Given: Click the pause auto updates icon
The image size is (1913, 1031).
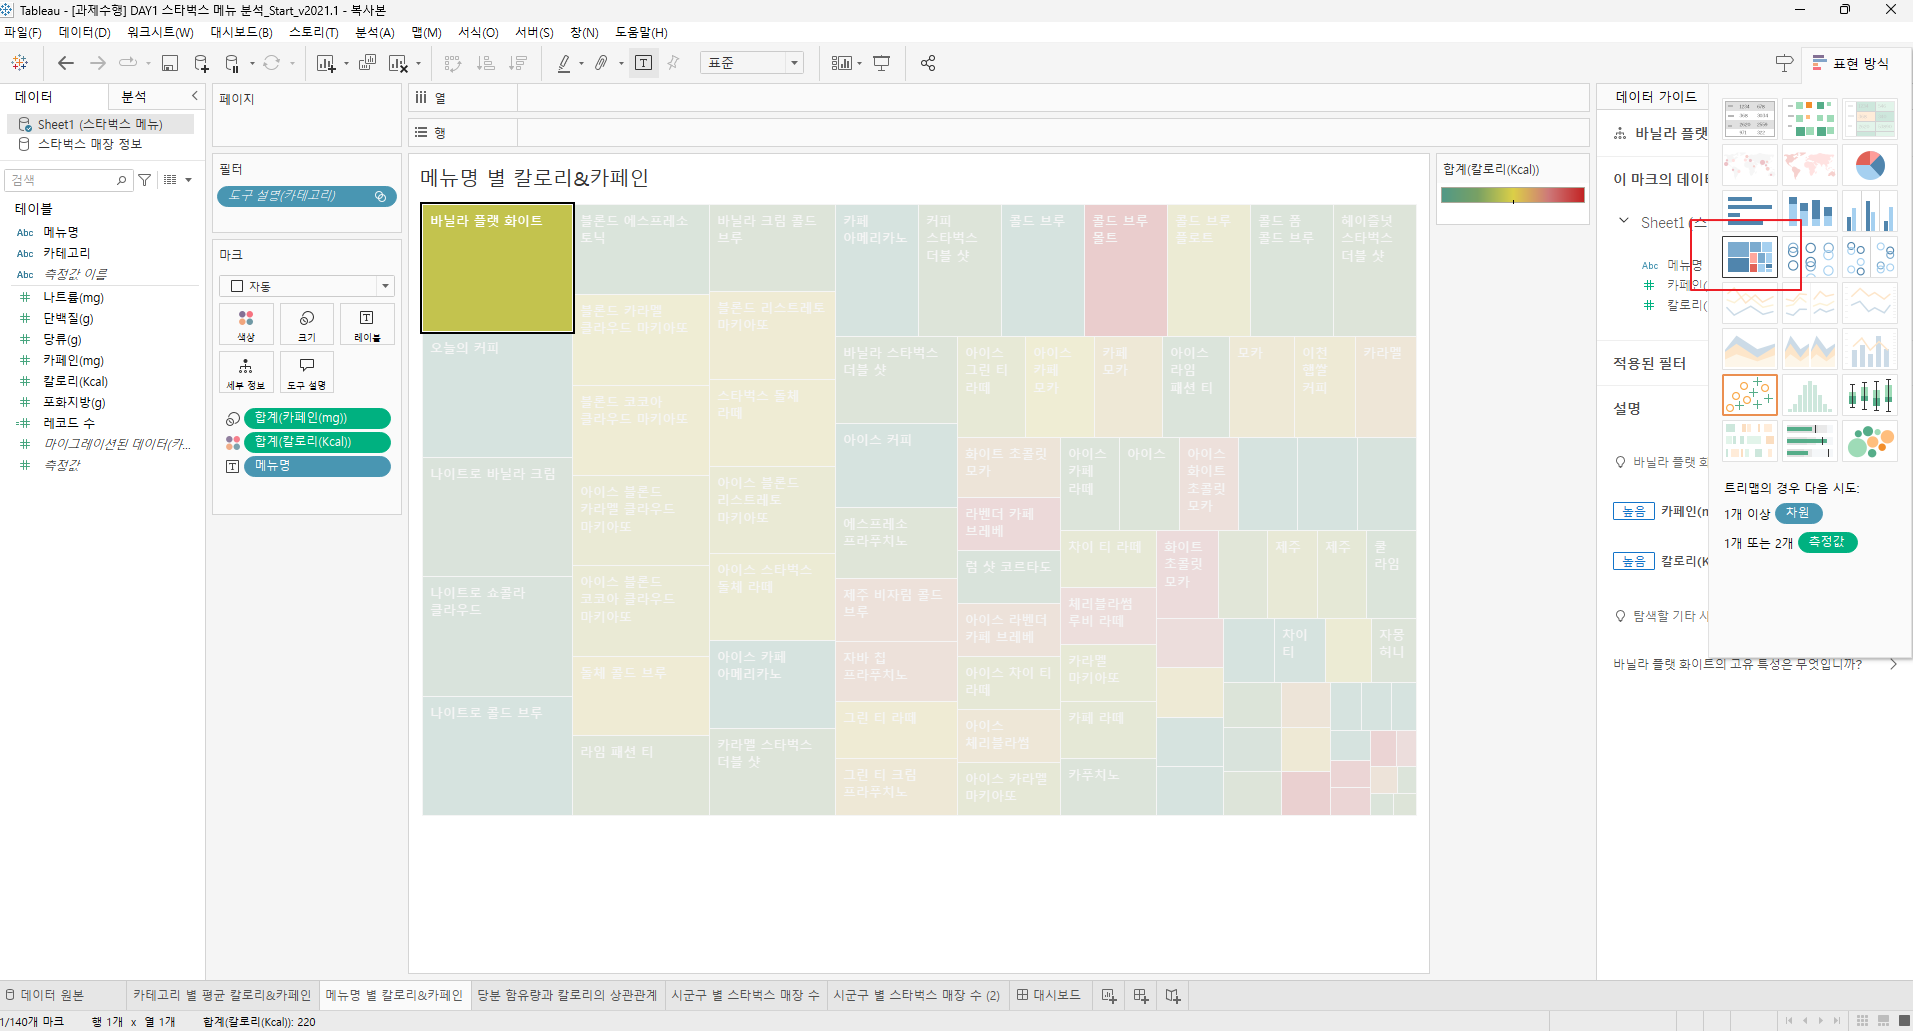Looking at the screenshot, I should click(232, 63).
